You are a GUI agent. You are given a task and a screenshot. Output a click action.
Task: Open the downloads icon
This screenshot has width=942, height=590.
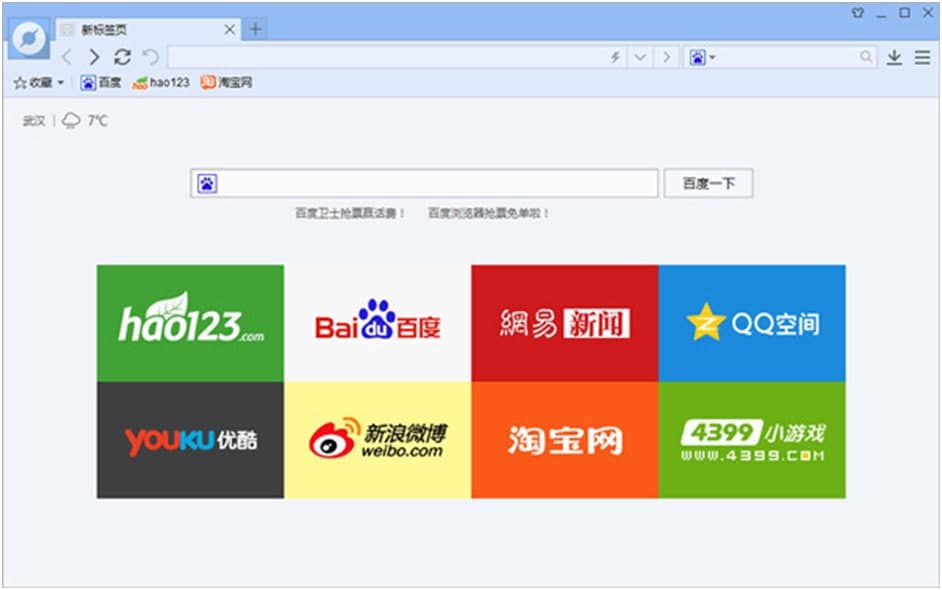point(894,57)
